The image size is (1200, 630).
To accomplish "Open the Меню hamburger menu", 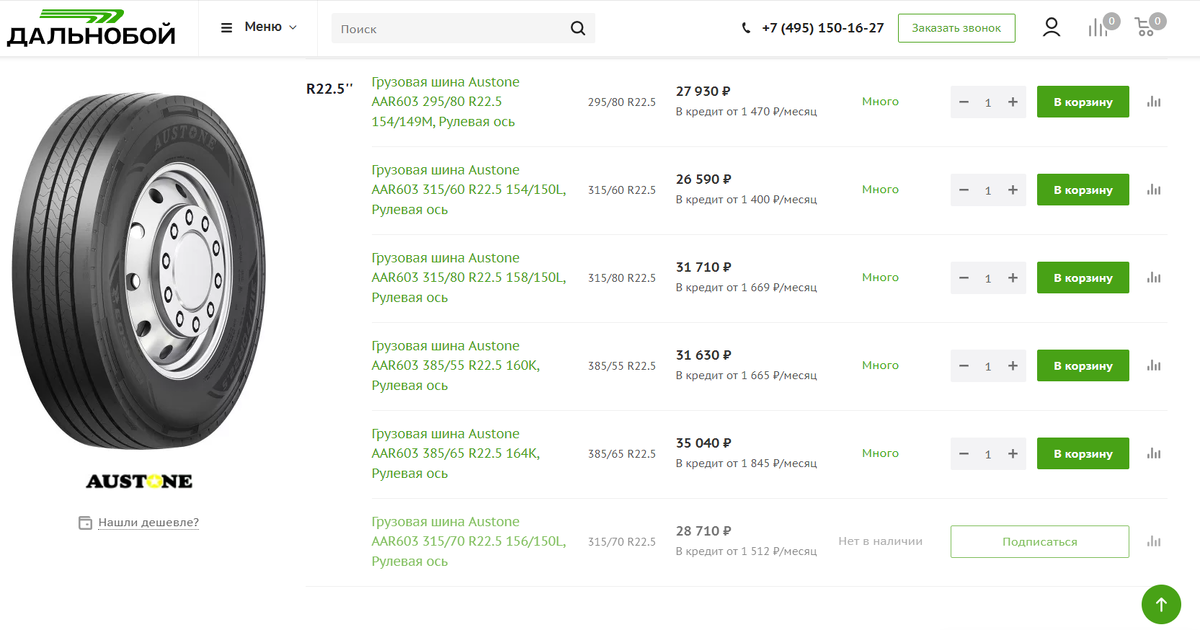I will (259, 27).
